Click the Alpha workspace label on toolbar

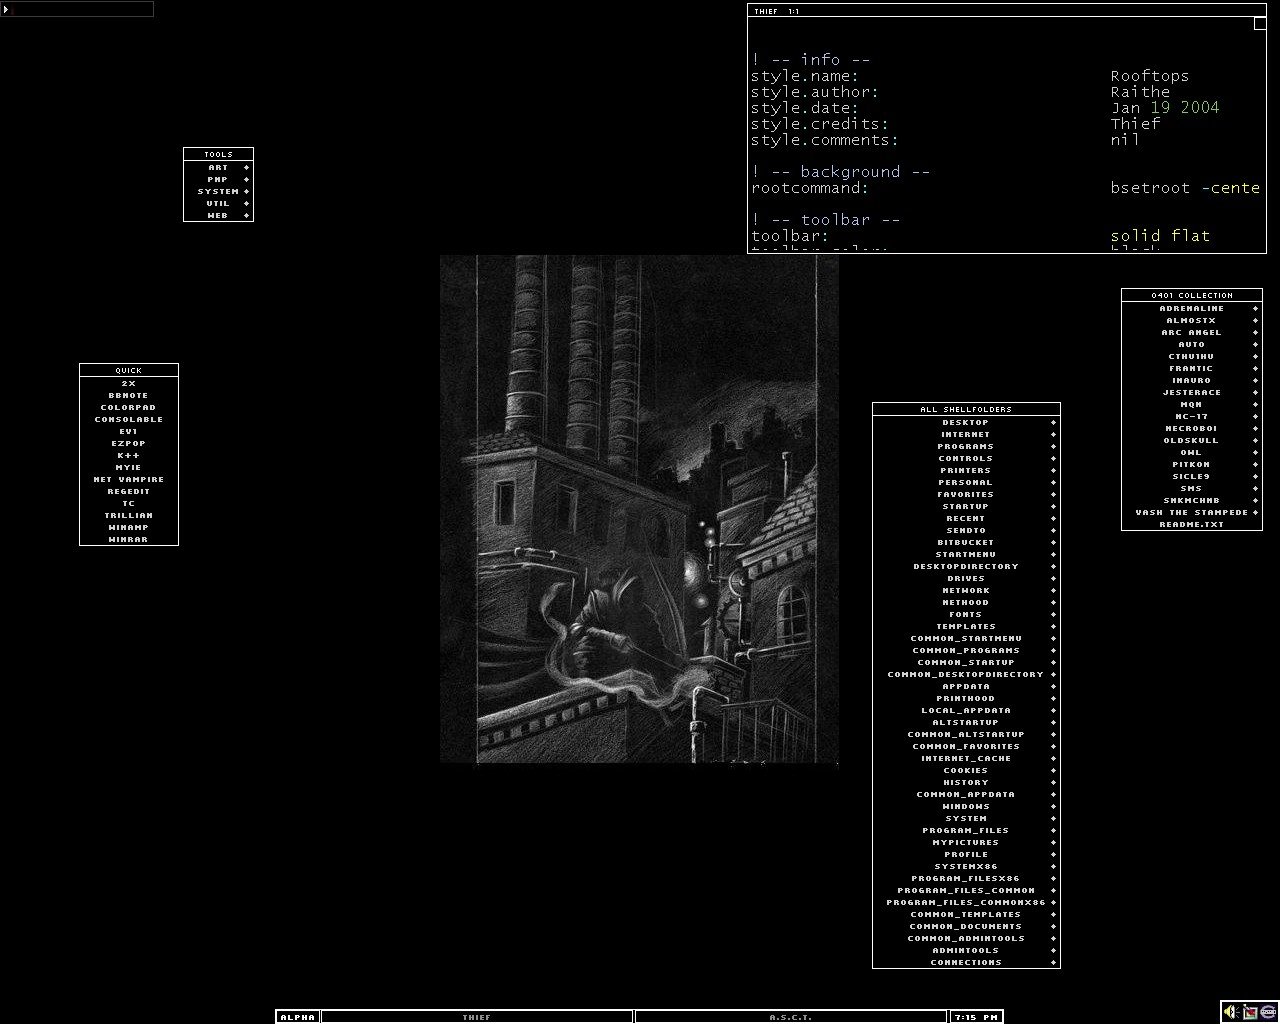click(297, 1017)
